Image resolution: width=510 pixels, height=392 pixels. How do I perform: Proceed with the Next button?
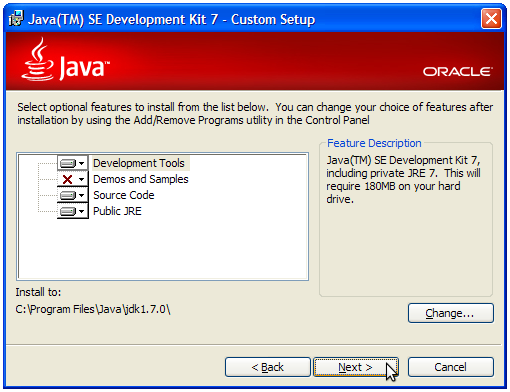pos(356,367)
